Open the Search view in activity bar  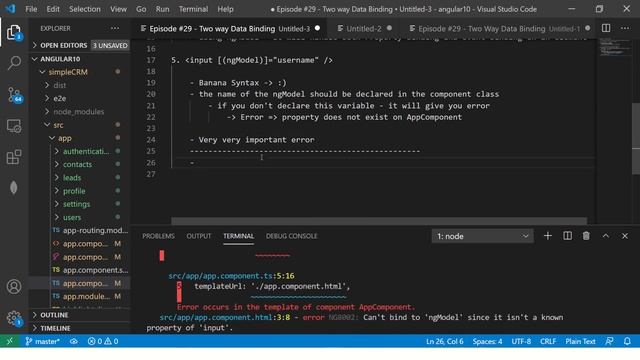coord(14,63)
